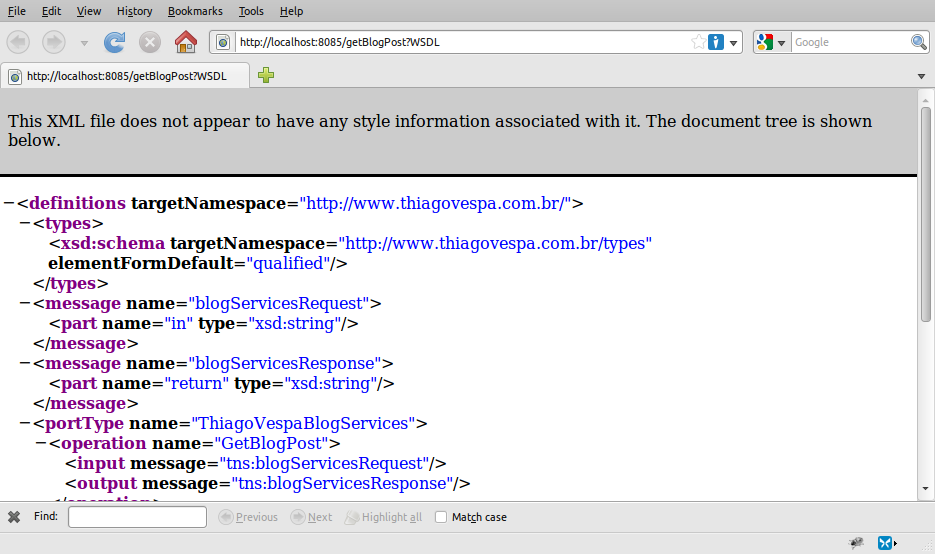Open the Bookmarks menu

[196, 11]
